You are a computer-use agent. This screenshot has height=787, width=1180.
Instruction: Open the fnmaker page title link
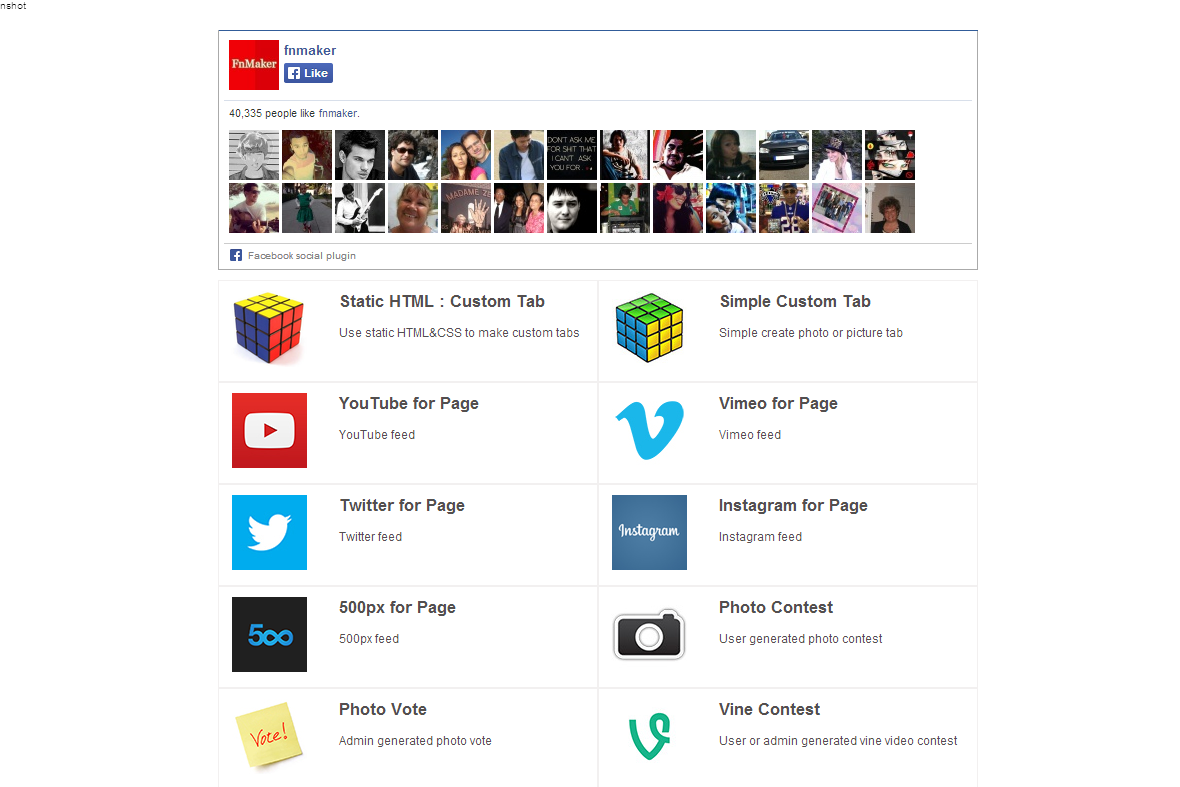pyautogui.click(x=309, y=50)
